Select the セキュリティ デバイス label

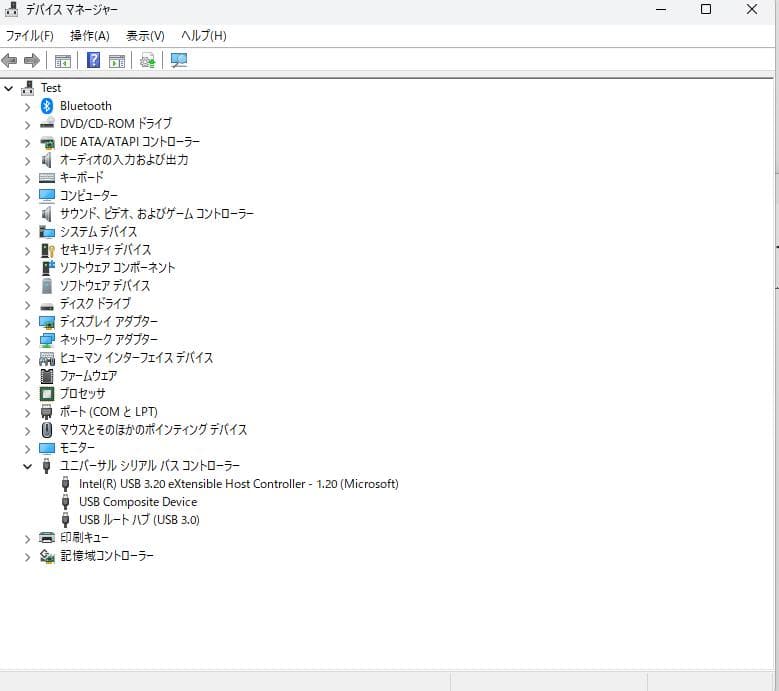coord(105,250)
